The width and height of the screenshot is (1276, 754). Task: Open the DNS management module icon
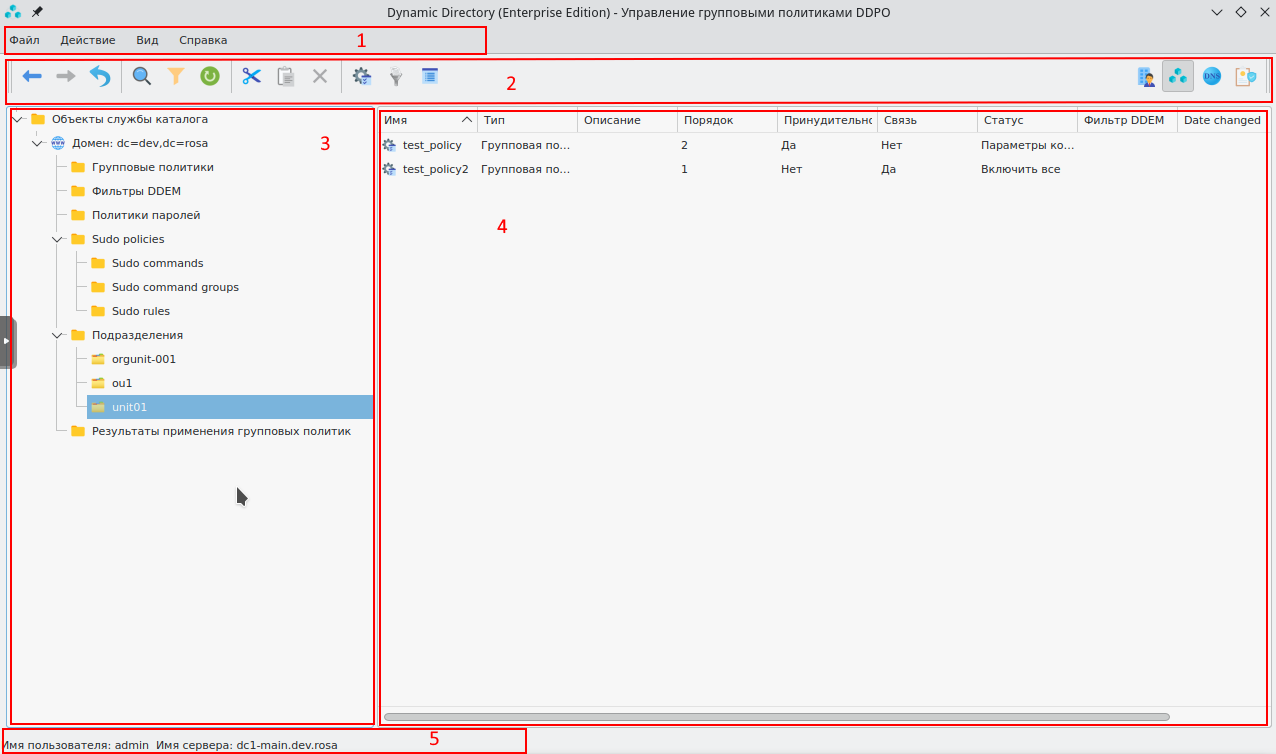[1212, 76]
